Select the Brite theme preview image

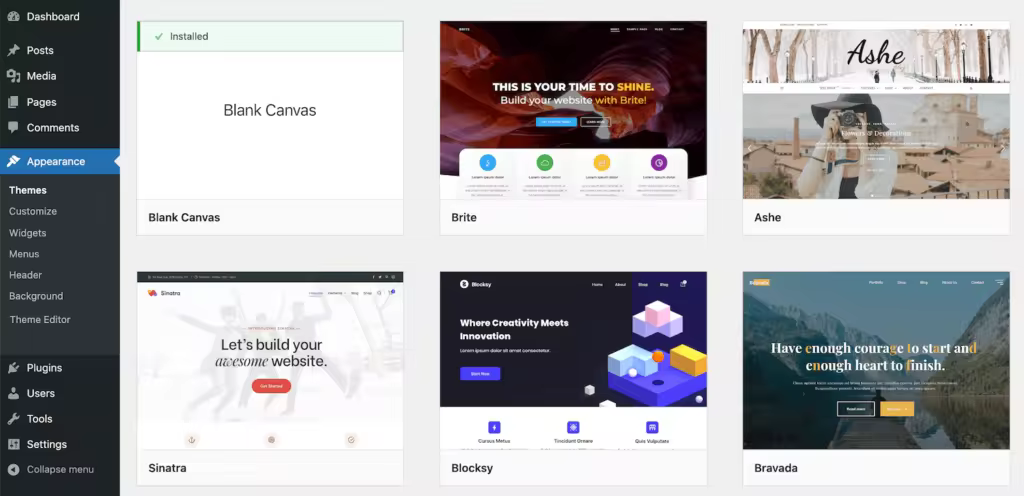pos(573,110)
